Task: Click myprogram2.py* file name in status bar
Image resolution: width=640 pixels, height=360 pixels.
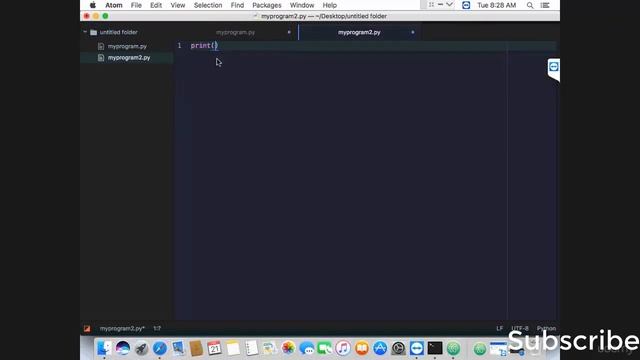Action: click(x=122, y=329)
